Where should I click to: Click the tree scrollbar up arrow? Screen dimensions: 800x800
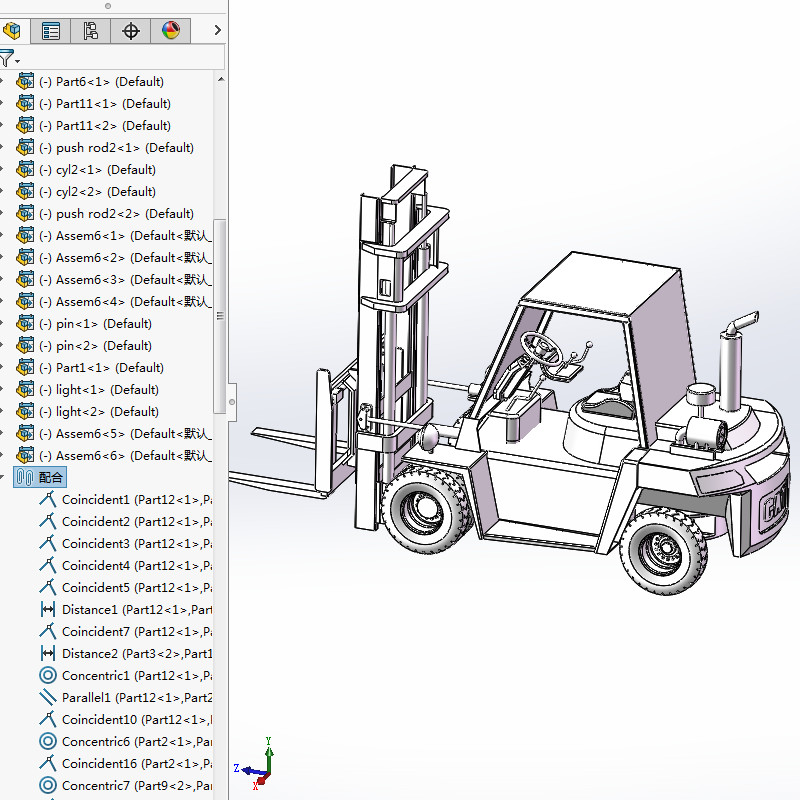click(221, 79)
